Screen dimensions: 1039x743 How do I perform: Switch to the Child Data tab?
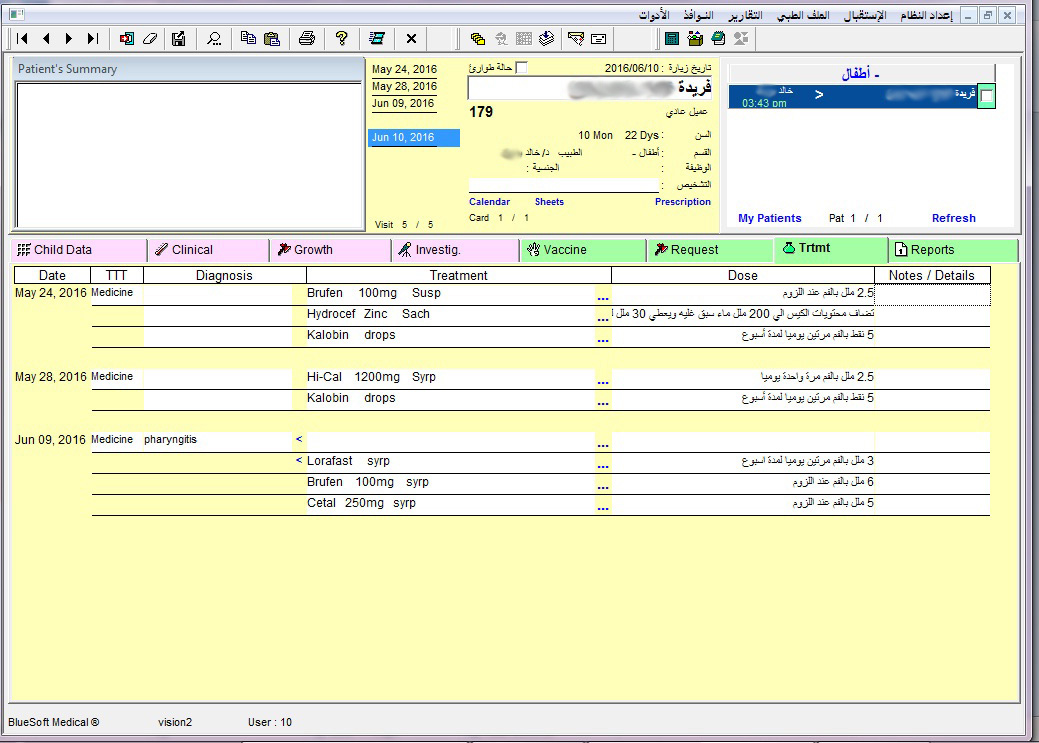79,250
